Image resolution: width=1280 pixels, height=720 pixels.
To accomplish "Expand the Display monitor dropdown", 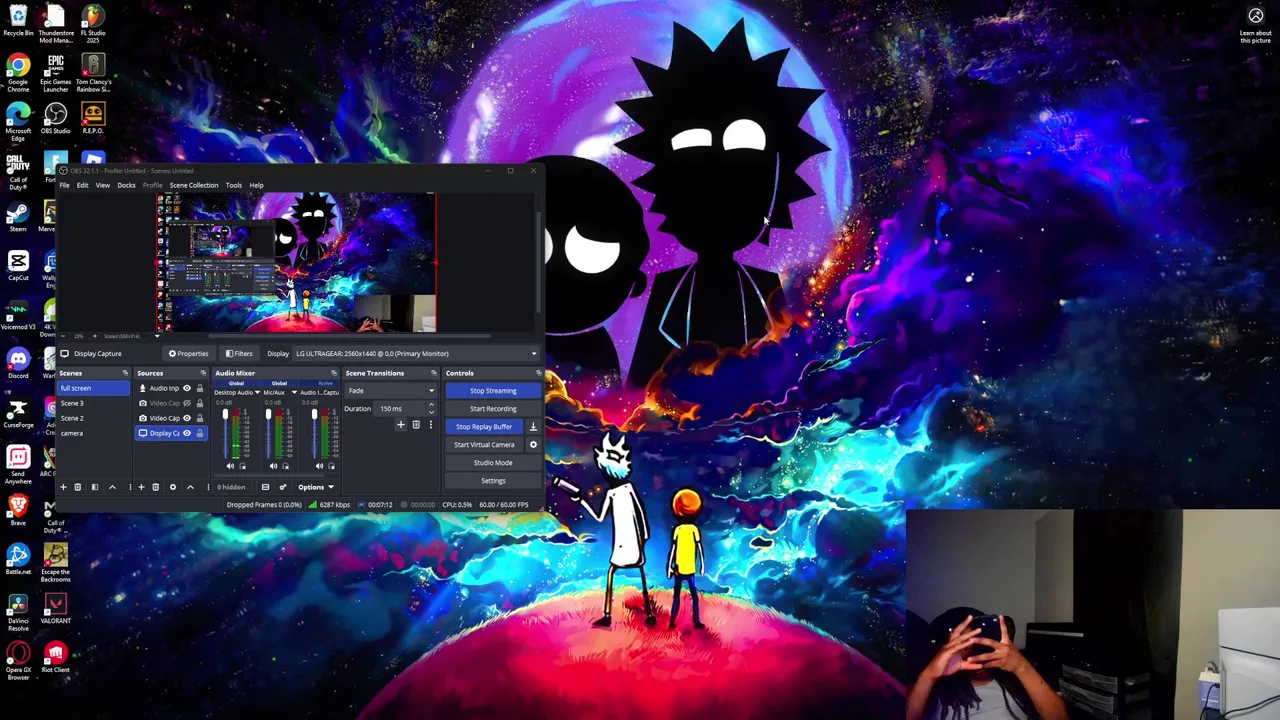I will [415, 354].
